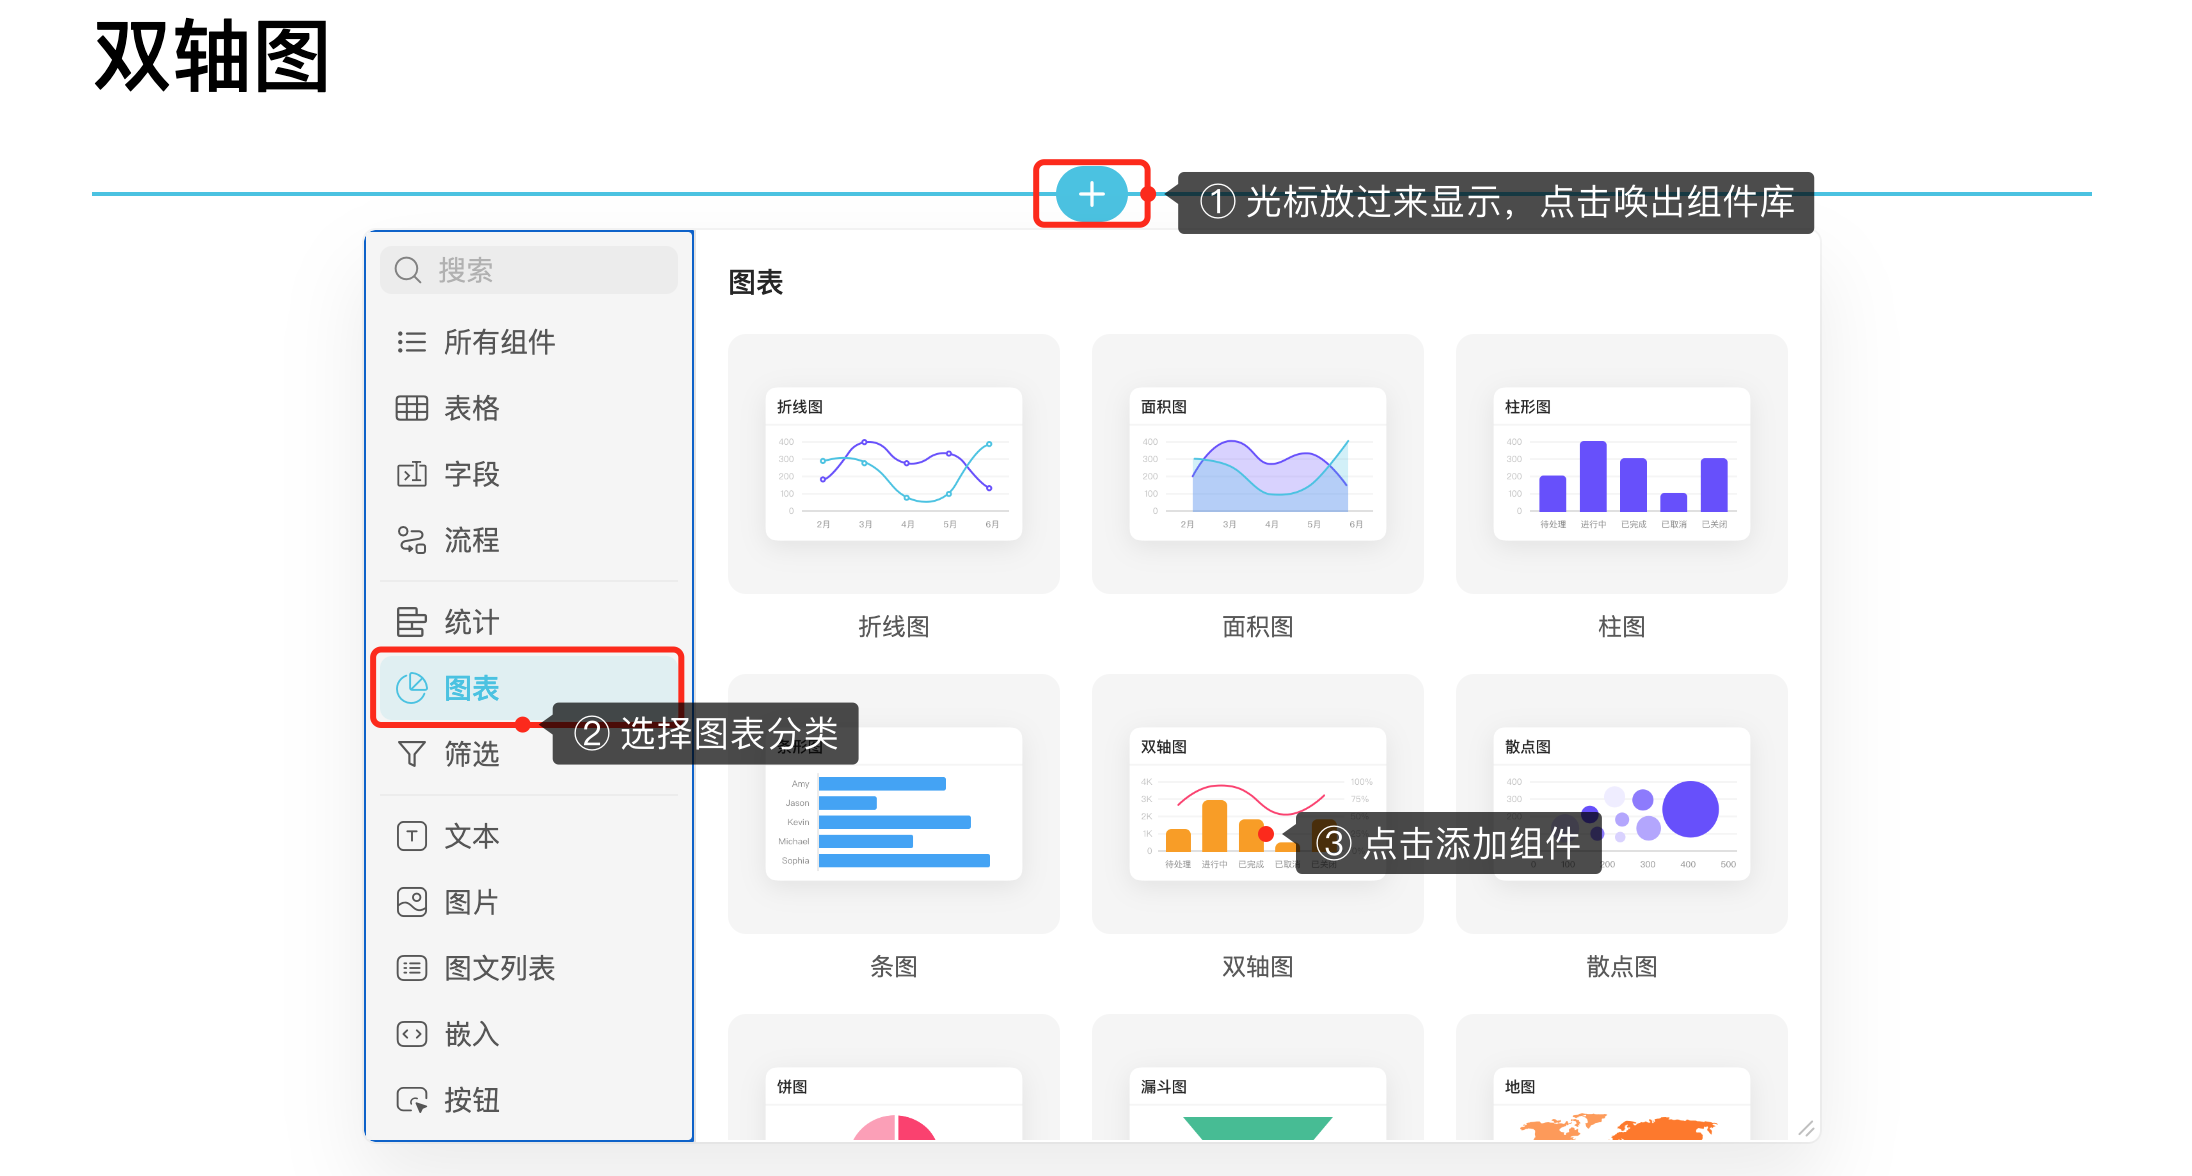Click the 面积图 caption label
This screenshot has height=1176, width=2192.
(1258, 627)
